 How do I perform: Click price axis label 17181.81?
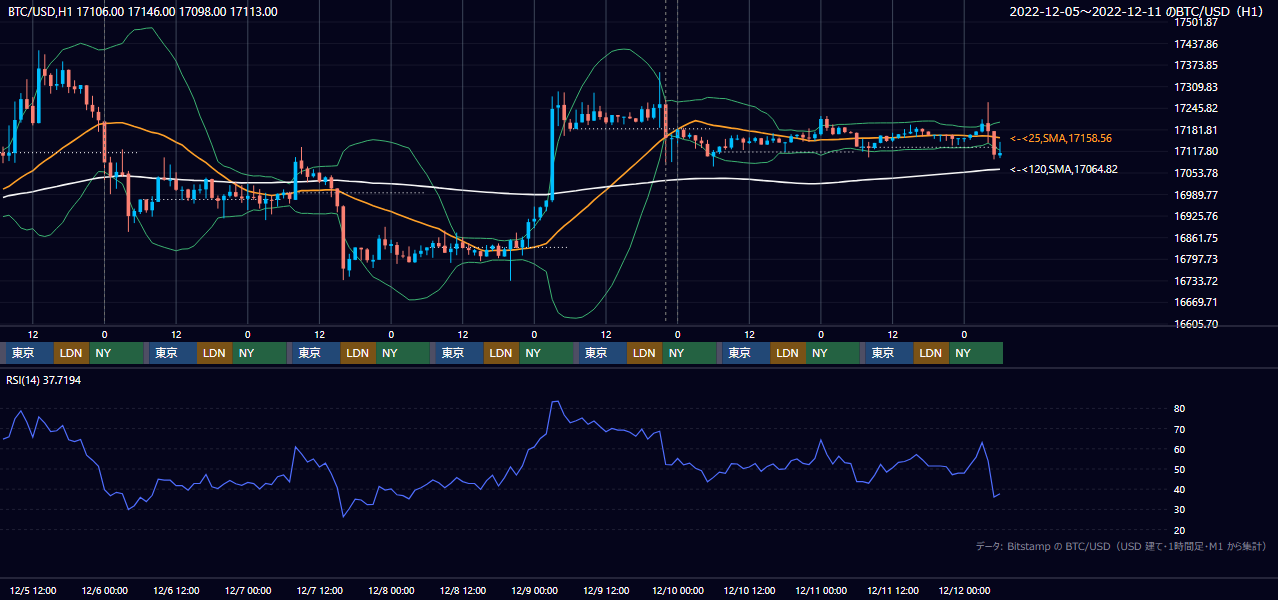point(1195,130)
